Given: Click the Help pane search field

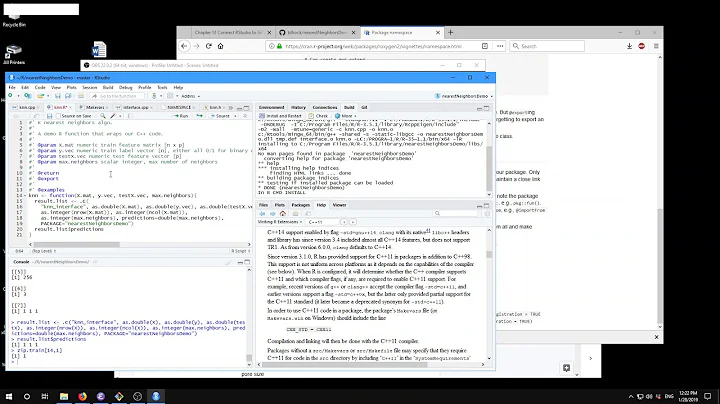Looking at the screenshot, I should tap(457, 213).
